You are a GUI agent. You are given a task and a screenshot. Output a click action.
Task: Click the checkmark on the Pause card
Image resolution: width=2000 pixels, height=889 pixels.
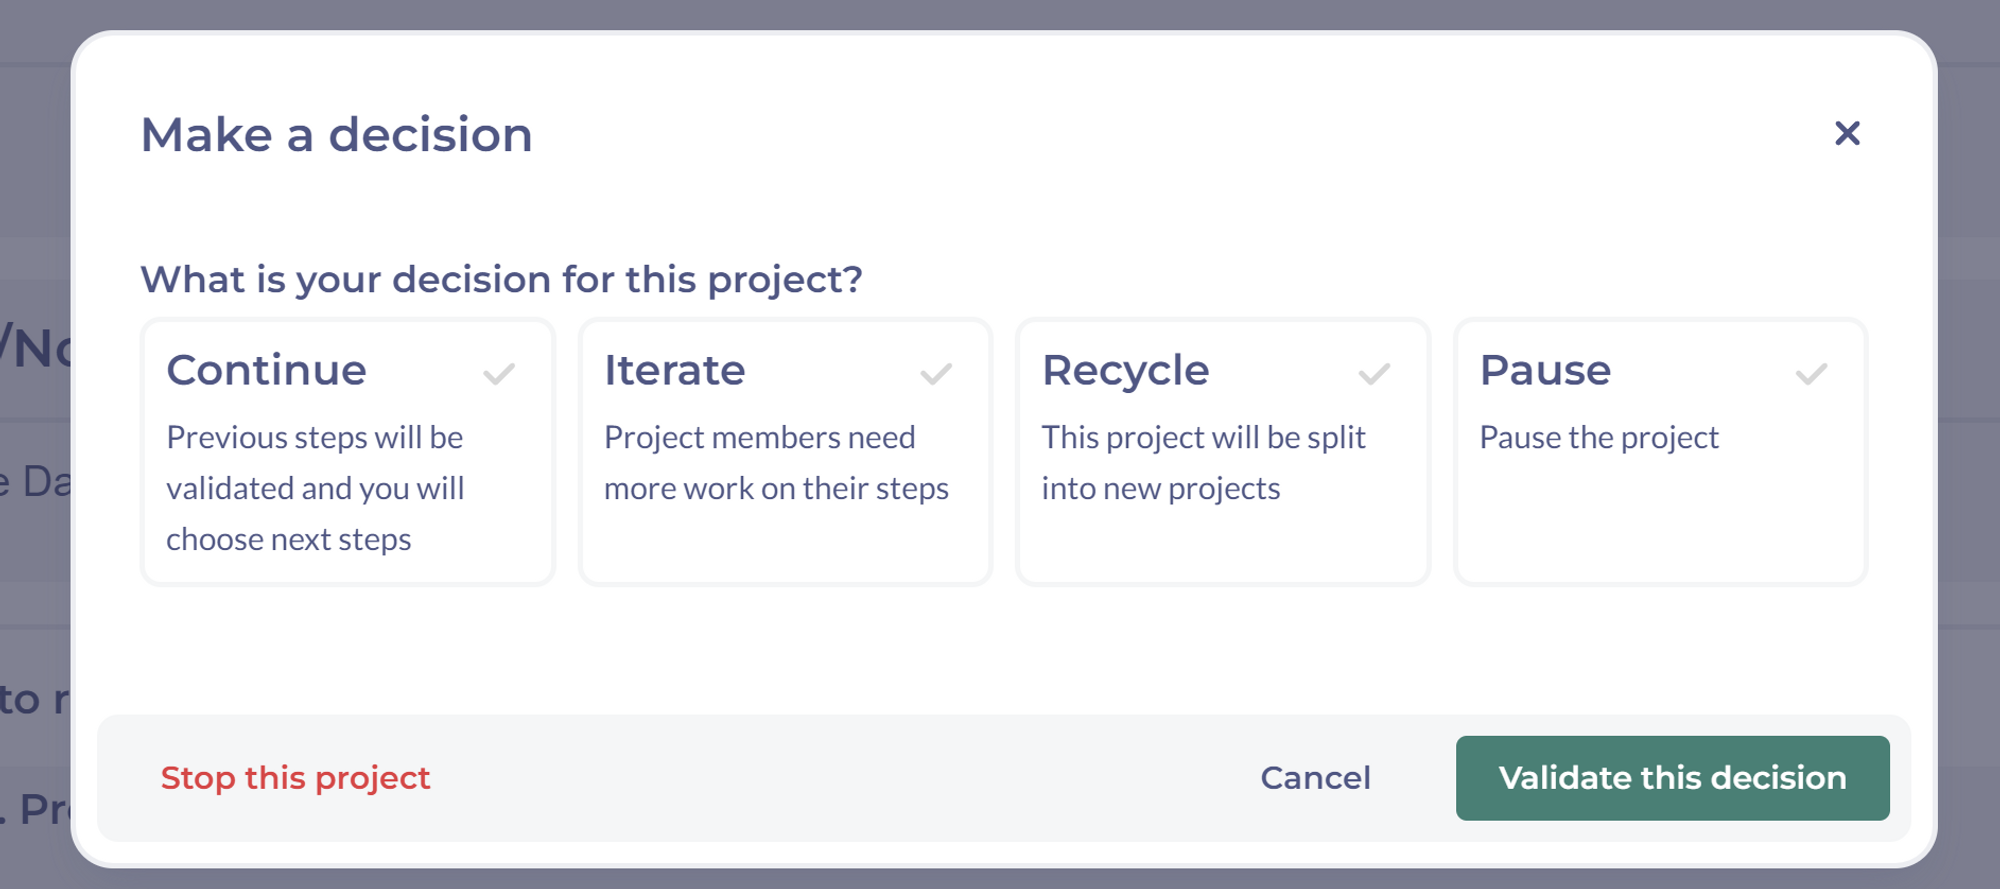[1810, 373]
